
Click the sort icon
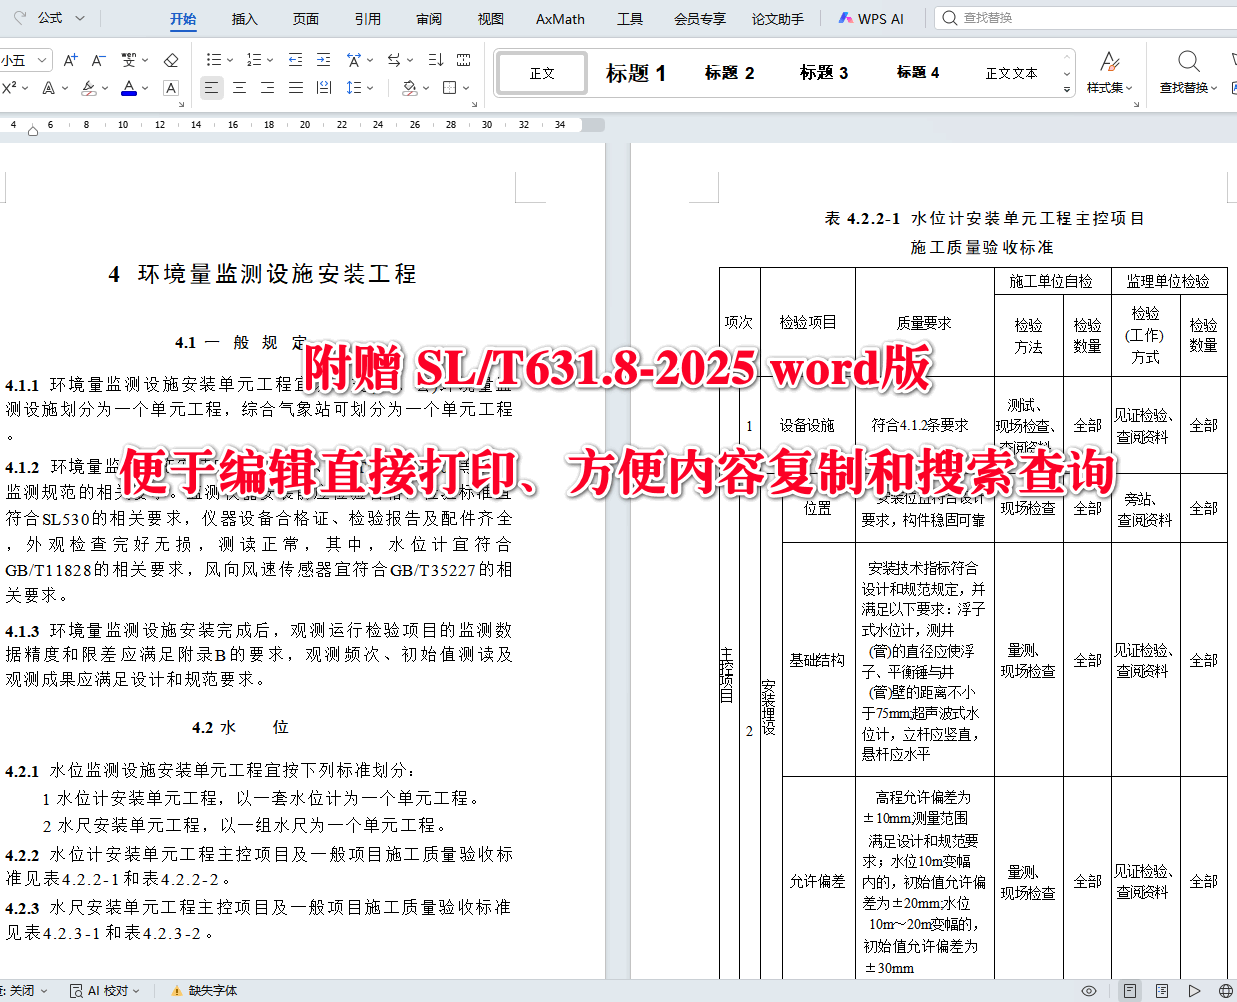click(435, 60)
